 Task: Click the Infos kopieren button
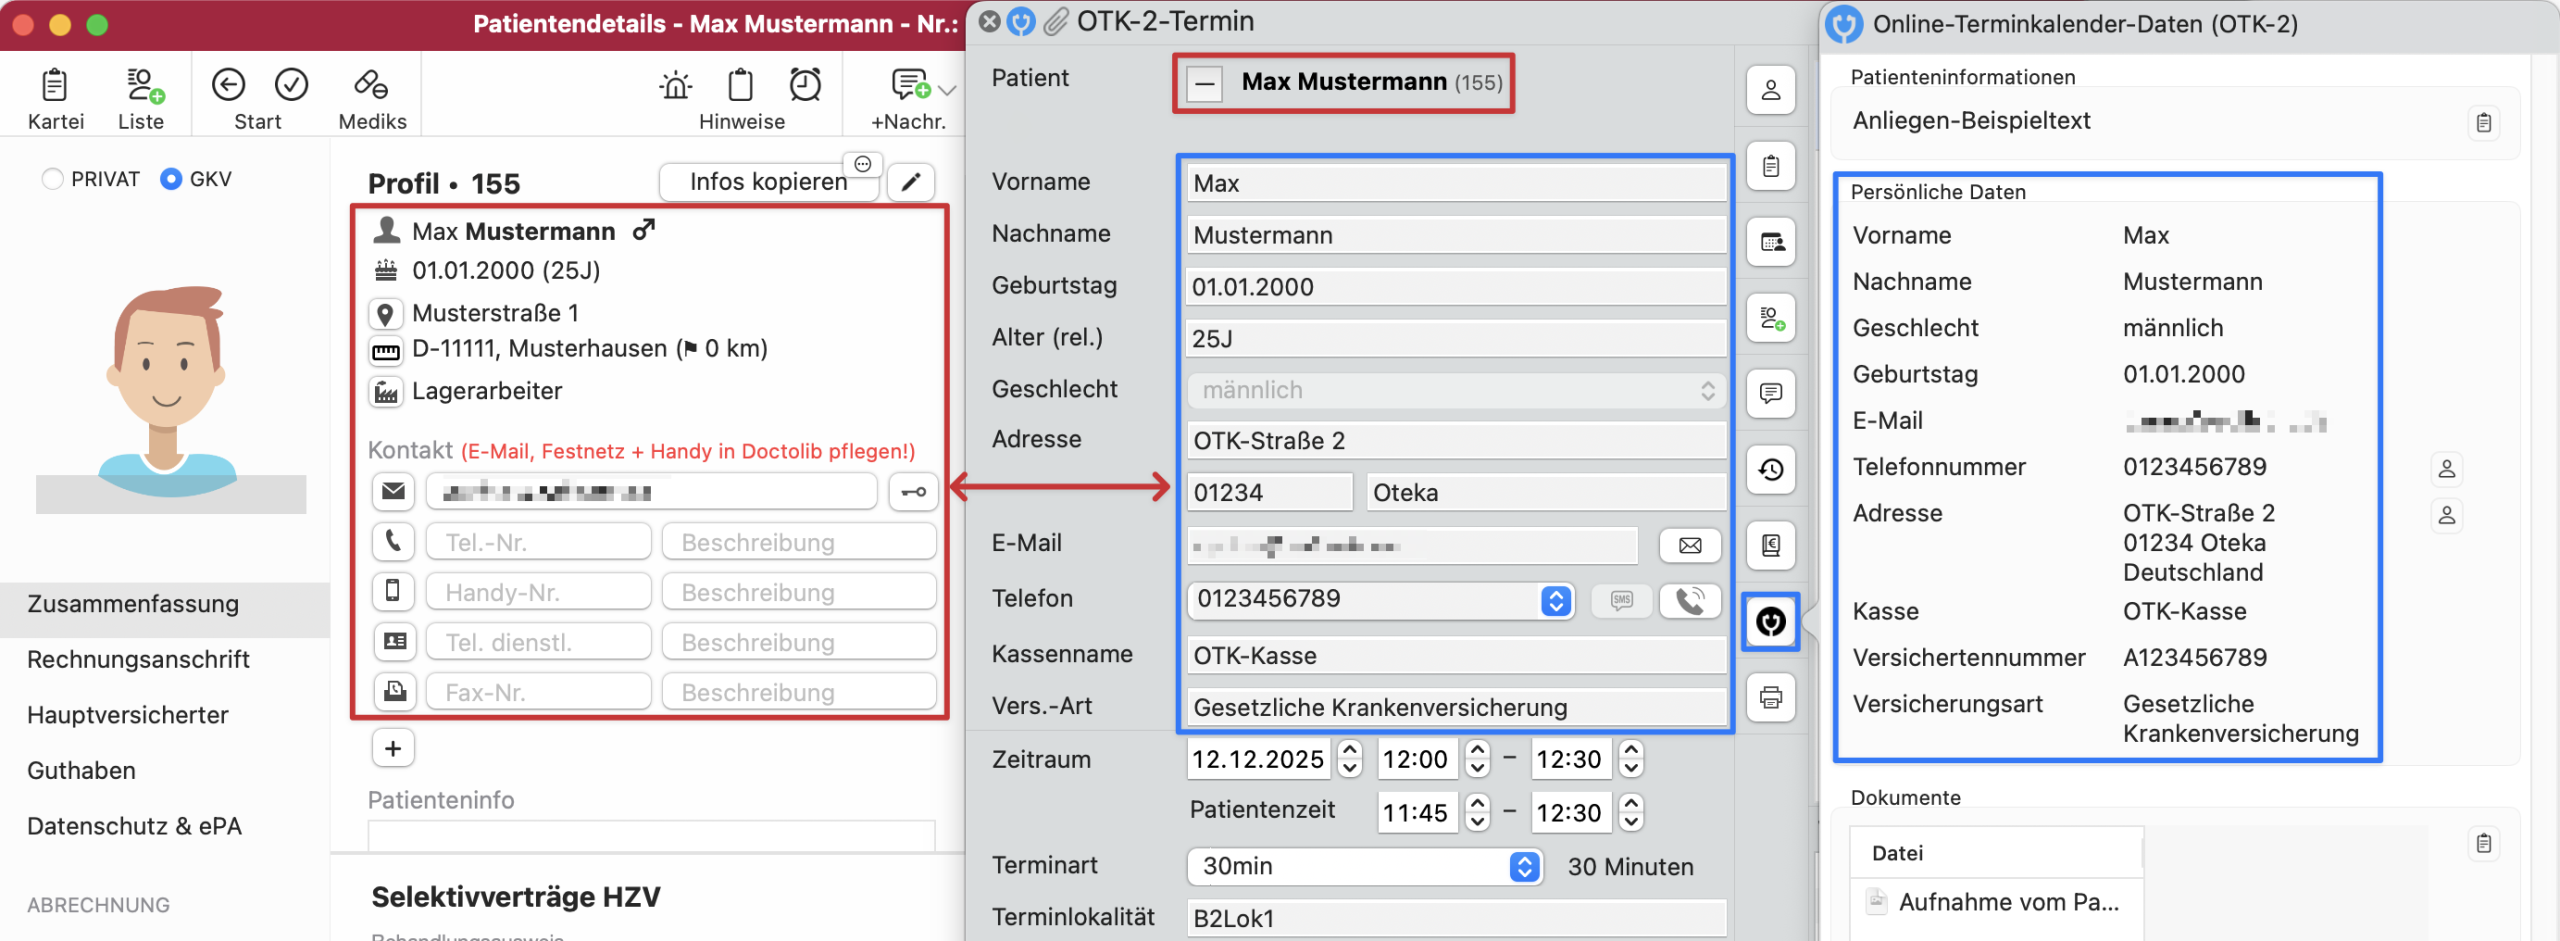point(768,182)
